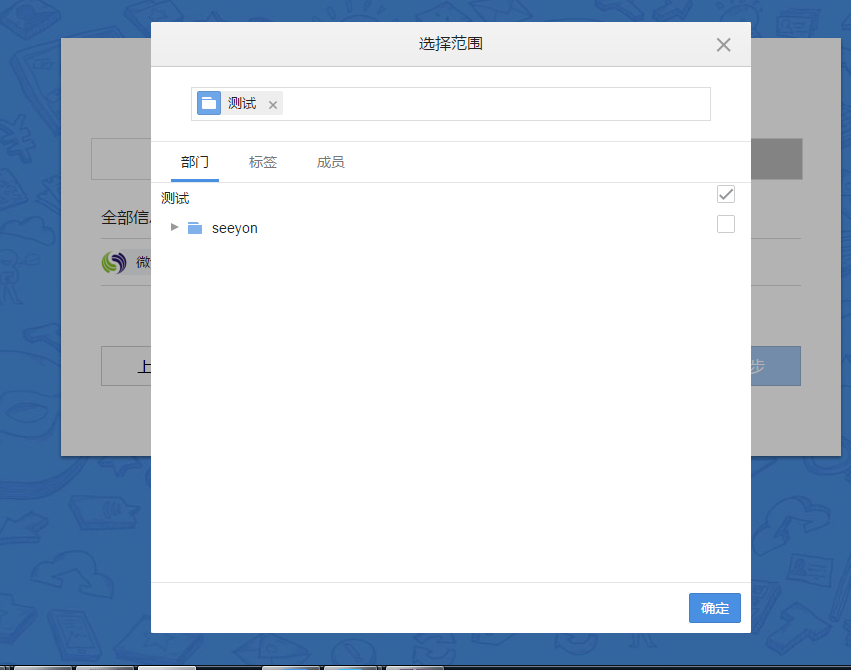This screenshot has height=670, width=851.
Task: Click the partially hidden 上一步 button
Action: click(x=126, y=367)
